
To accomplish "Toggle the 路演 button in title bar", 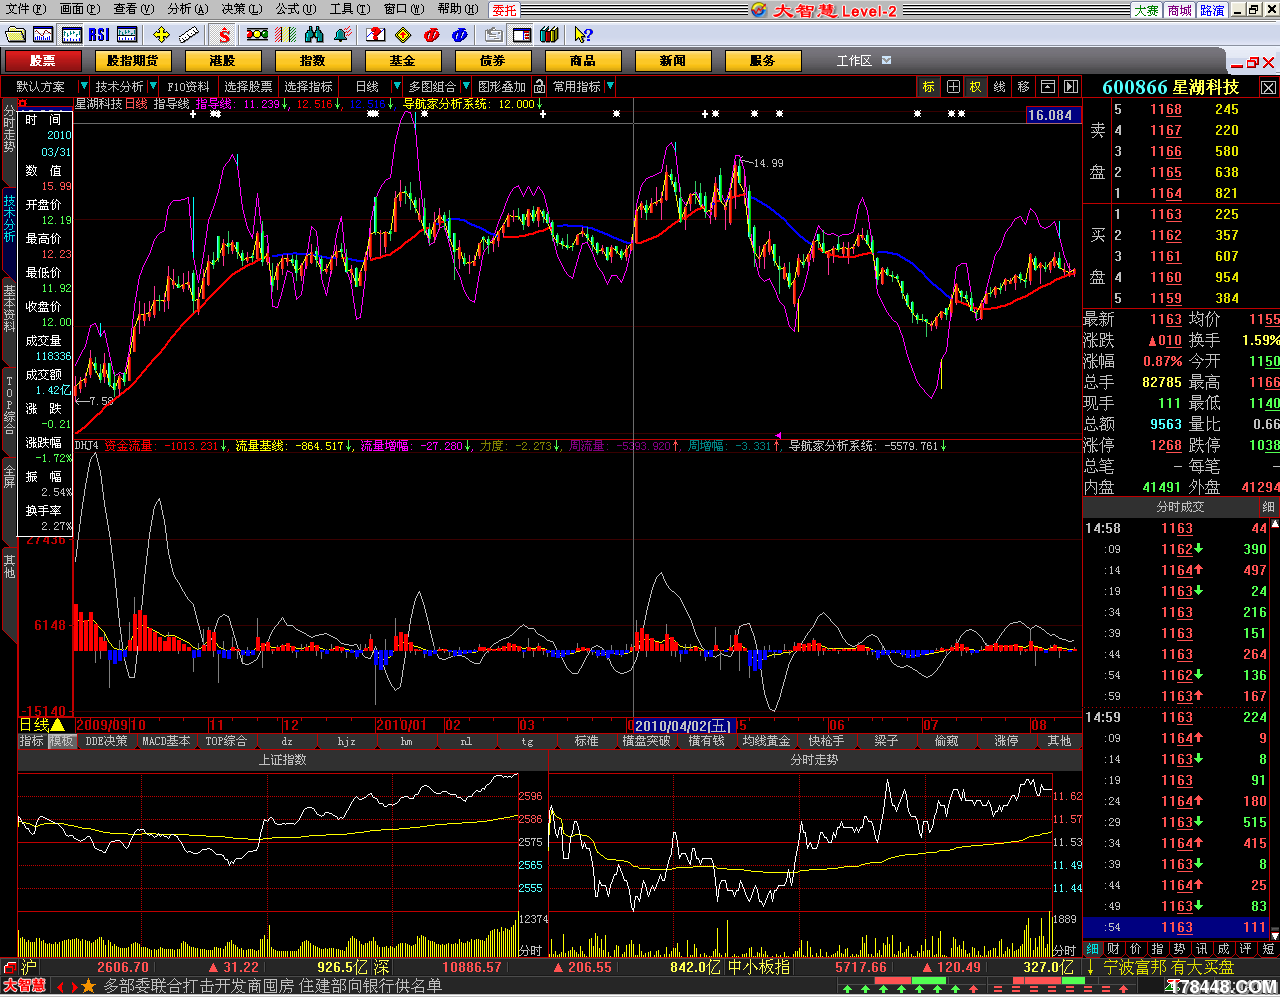I will (1213, 10).
